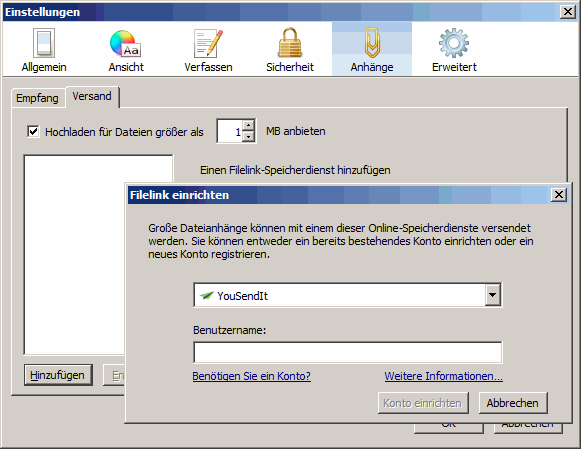Open the Sicherheit padlock icon
581x449 pixels.
(x=290, y=42)
